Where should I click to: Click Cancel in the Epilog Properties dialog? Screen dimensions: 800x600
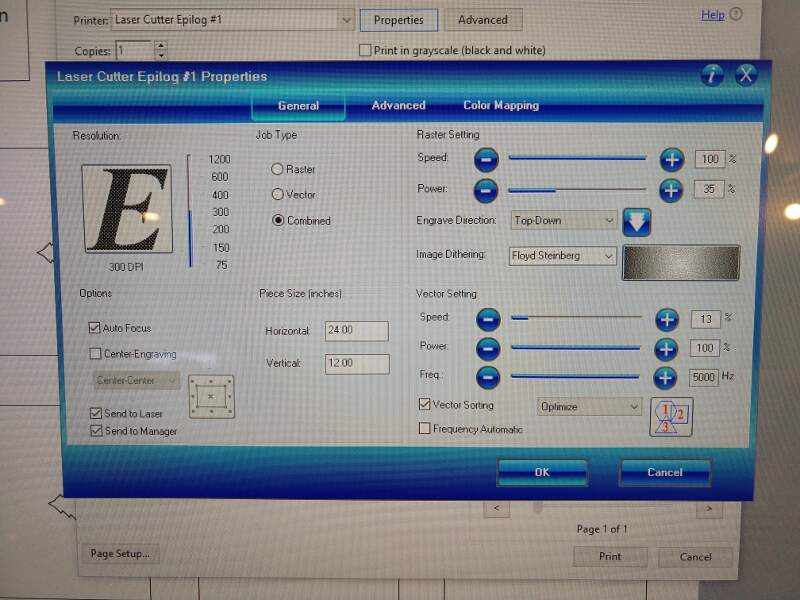(665, 472)
